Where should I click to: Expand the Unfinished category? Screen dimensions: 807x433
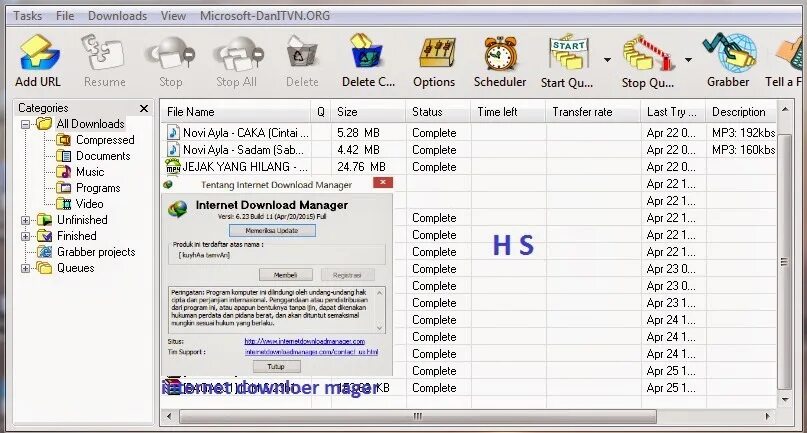[x=25, y=220]
